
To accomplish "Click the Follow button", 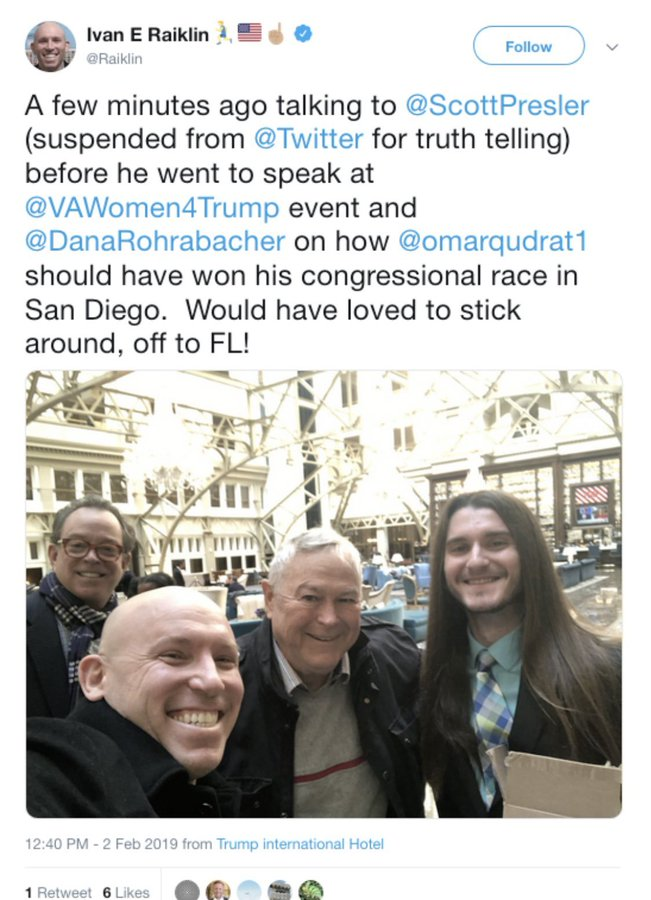I will 529,46.
